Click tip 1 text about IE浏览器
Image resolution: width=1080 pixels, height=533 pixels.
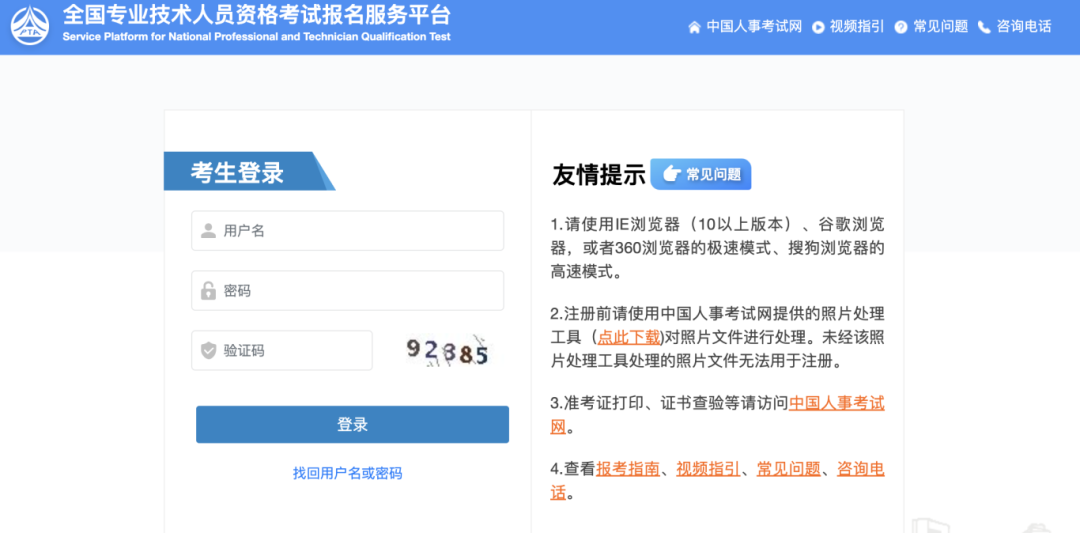[717, 248]
